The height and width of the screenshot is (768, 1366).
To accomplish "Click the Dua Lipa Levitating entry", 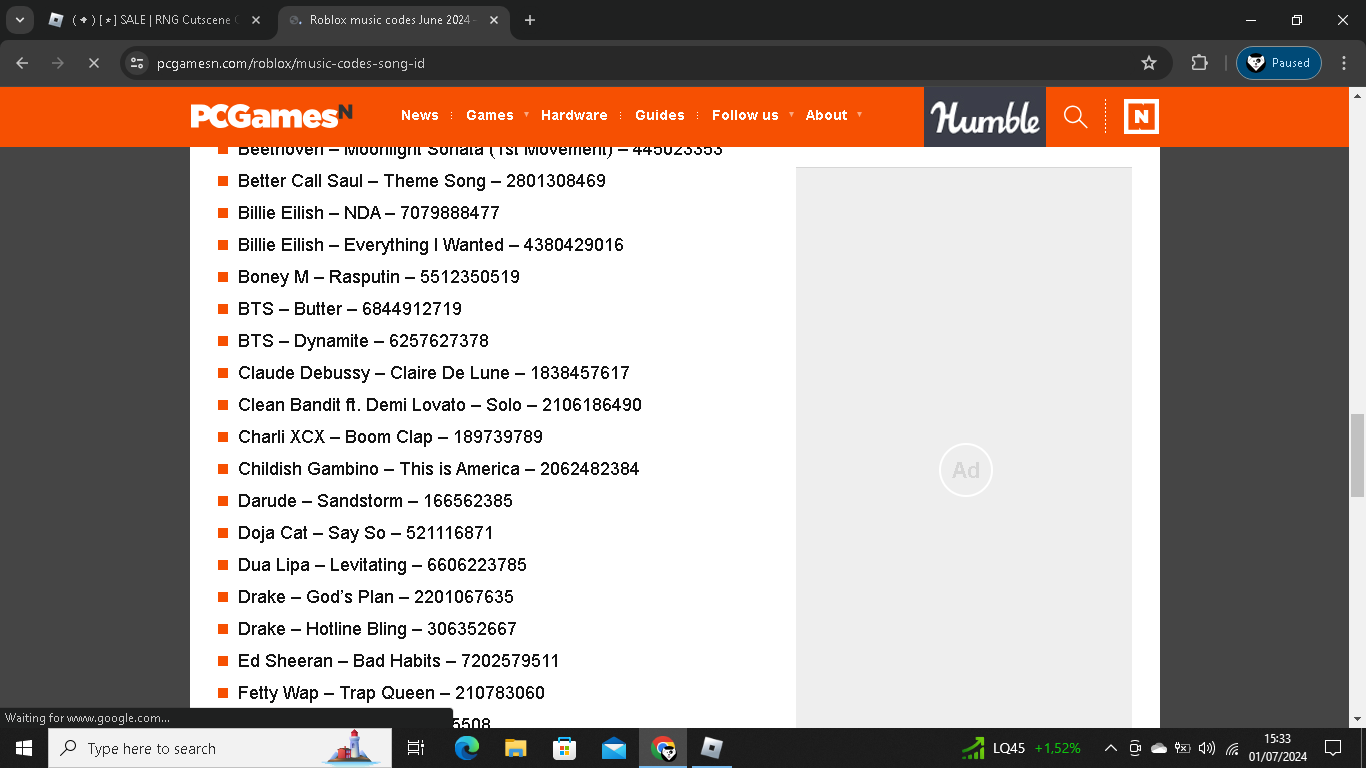I will tap(383, 565).
